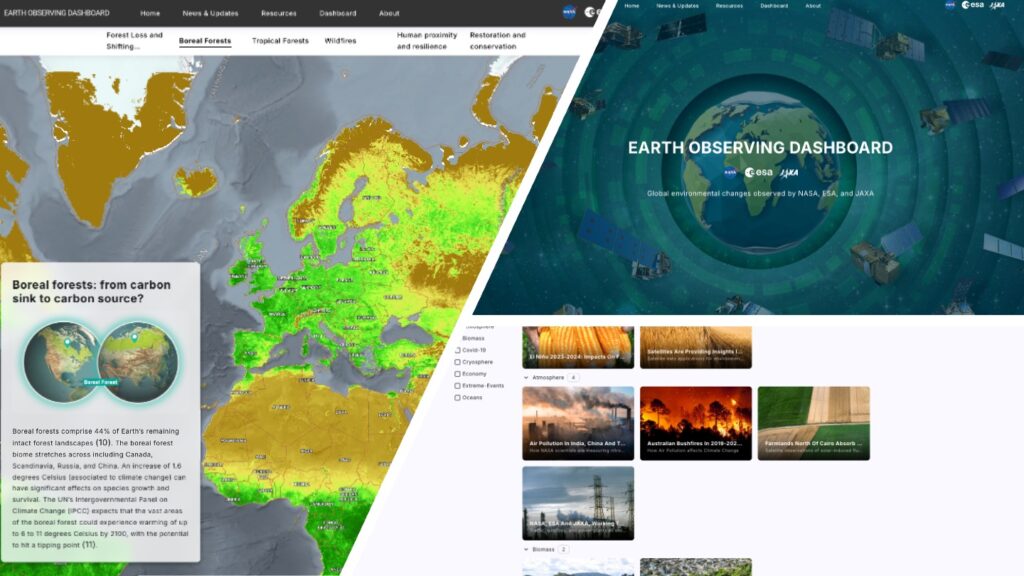The height and width of the screenshot is (576, 1024).
Task: Click the 'Biomass' filter label in the sidebar
Action: (x=473, y=338)
